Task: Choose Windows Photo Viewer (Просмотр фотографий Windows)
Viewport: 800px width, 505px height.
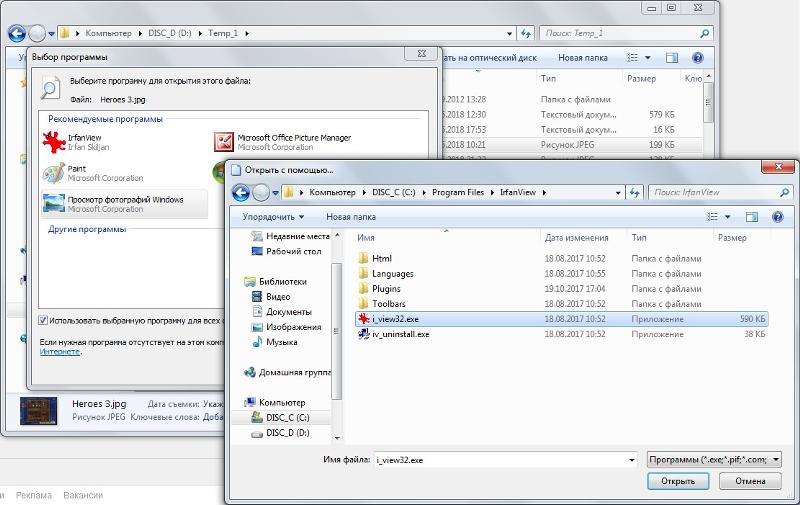Action: click(x=124, y=204)
